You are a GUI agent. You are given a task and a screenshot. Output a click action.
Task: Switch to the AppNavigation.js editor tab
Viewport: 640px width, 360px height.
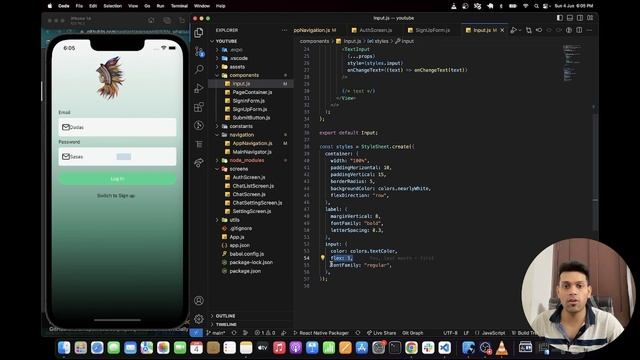tap(315, 30)
